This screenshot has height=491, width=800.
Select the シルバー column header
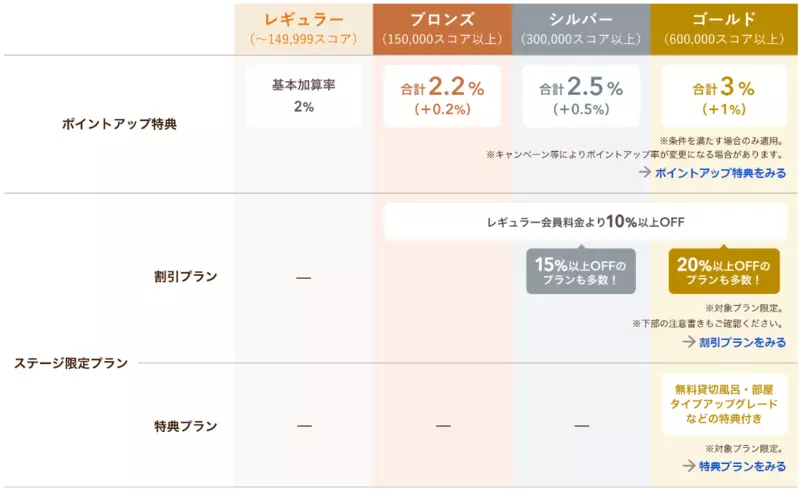click(x=581, y=29)
